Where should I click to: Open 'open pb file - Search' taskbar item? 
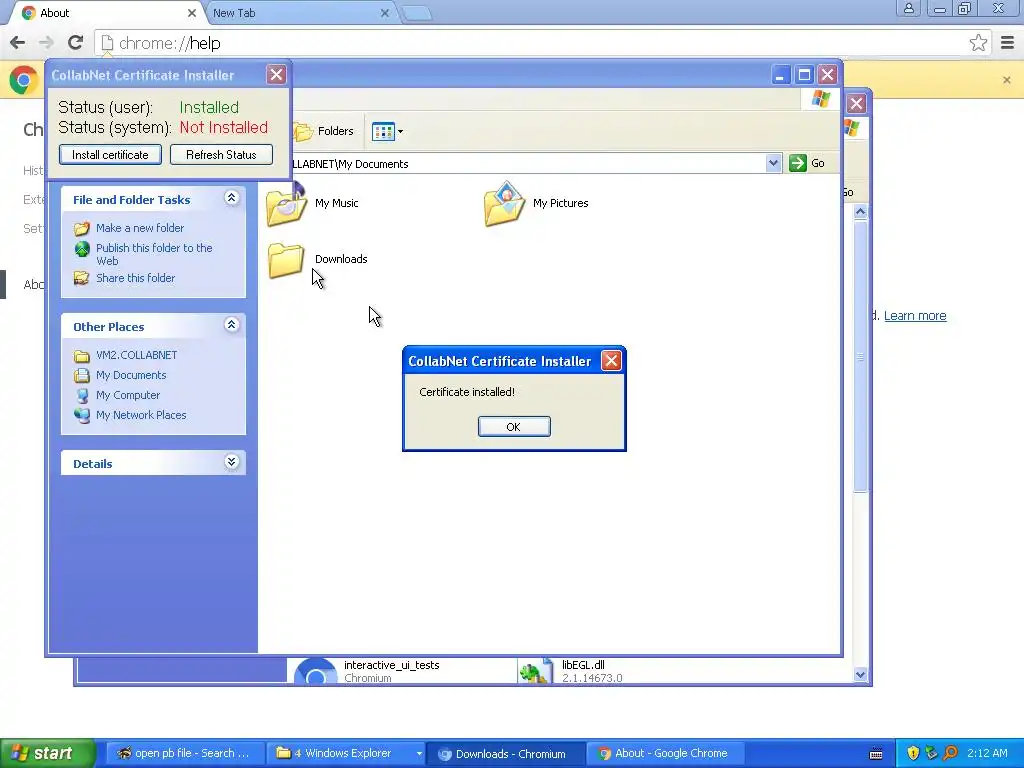point(185,754)
